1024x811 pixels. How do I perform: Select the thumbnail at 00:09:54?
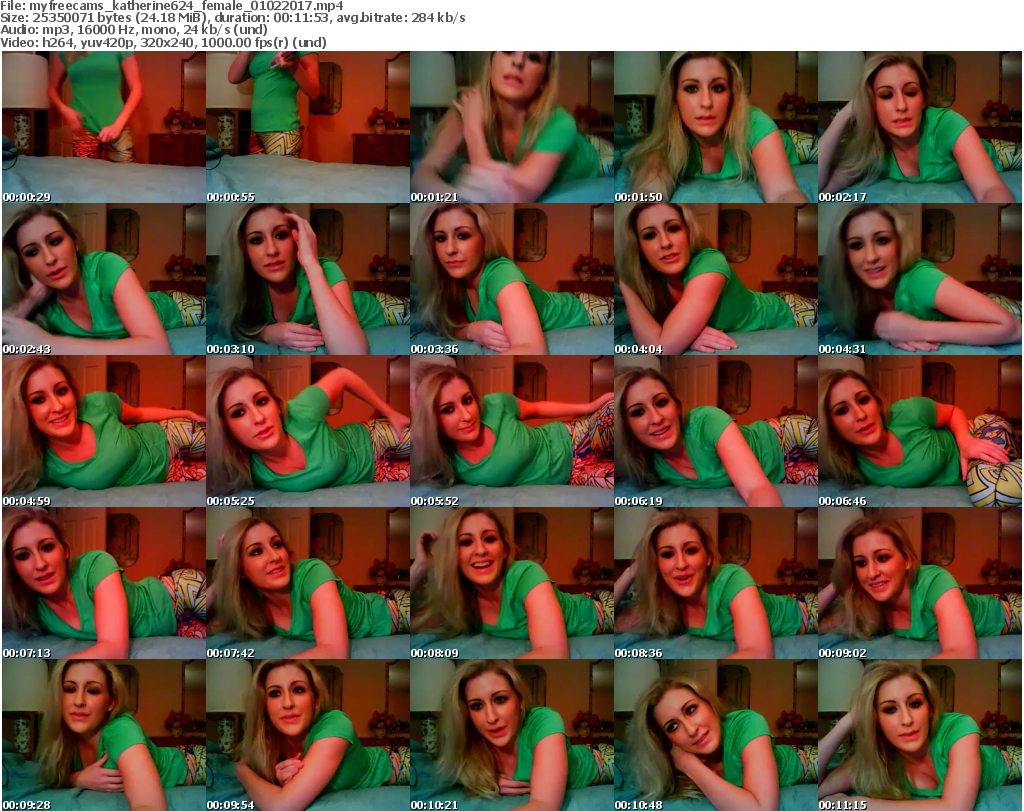tap(308, 735)
